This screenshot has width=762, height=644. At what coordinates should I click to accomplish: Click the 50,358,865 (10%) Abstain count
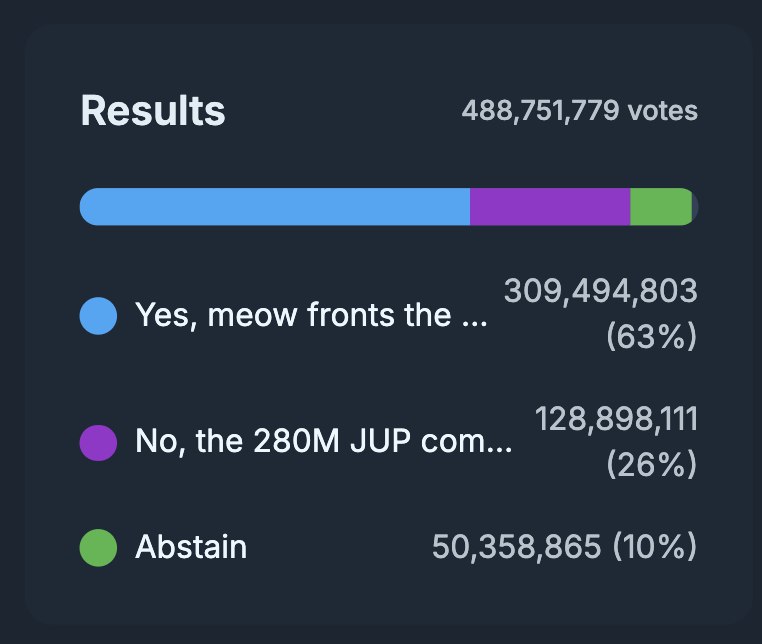[565, 547]
